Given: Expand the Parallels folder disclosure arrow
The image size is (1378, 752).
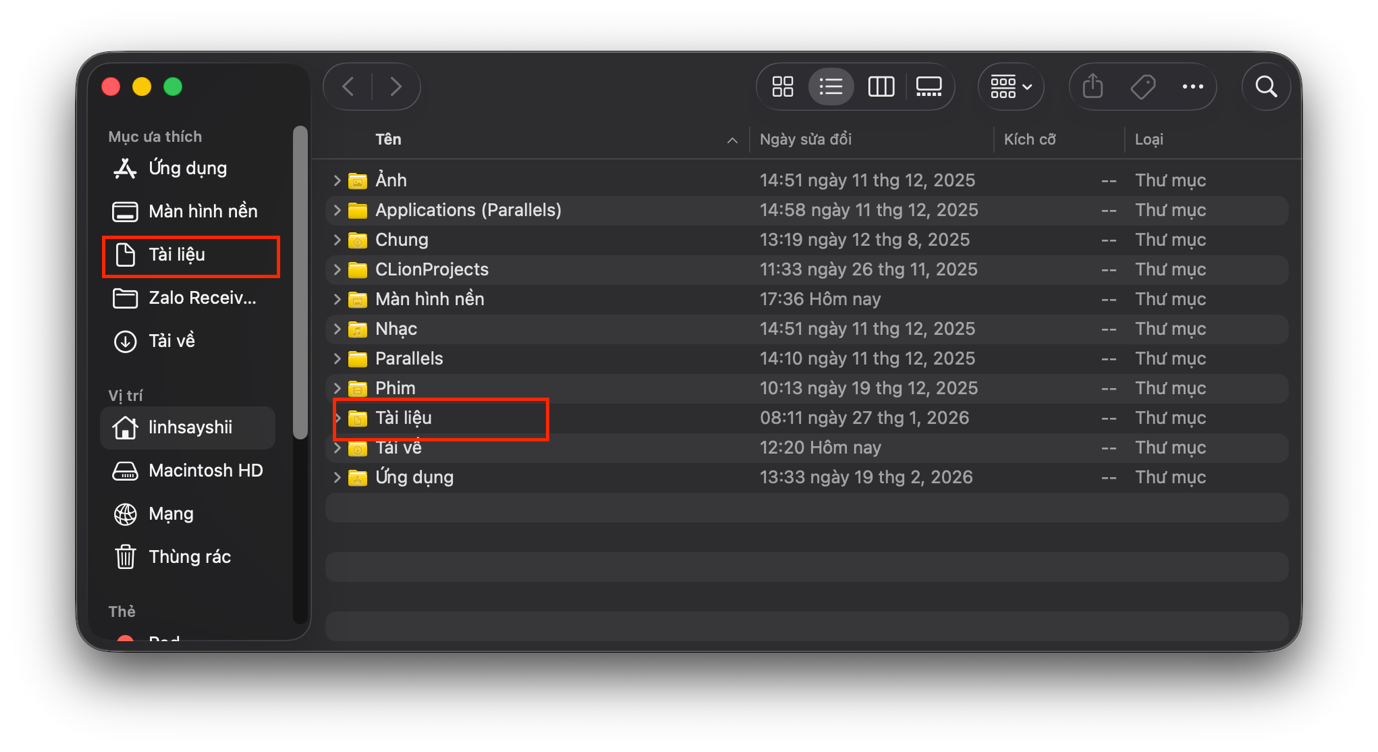Looking at the screenshot, I should coord(337,359).
